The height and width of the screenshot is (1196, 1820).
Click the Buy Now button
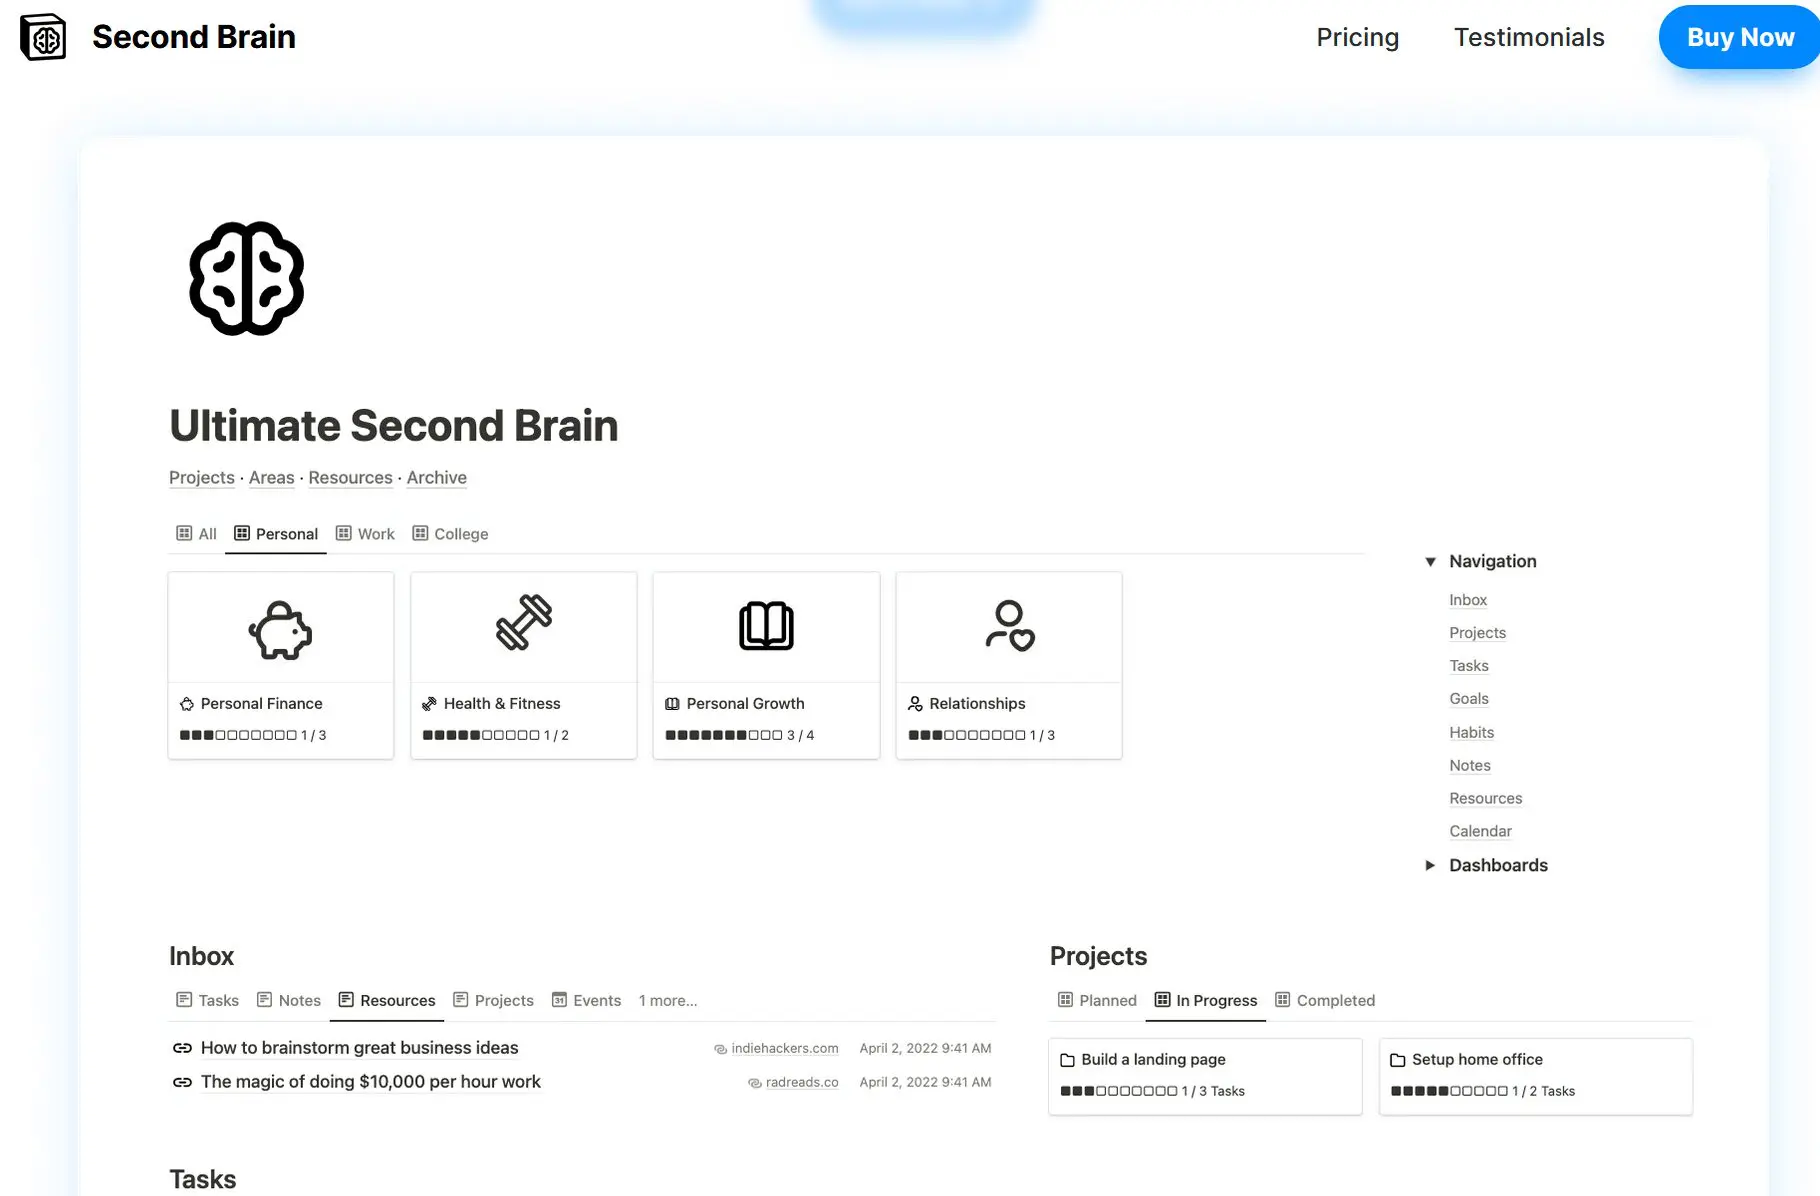1739,37
